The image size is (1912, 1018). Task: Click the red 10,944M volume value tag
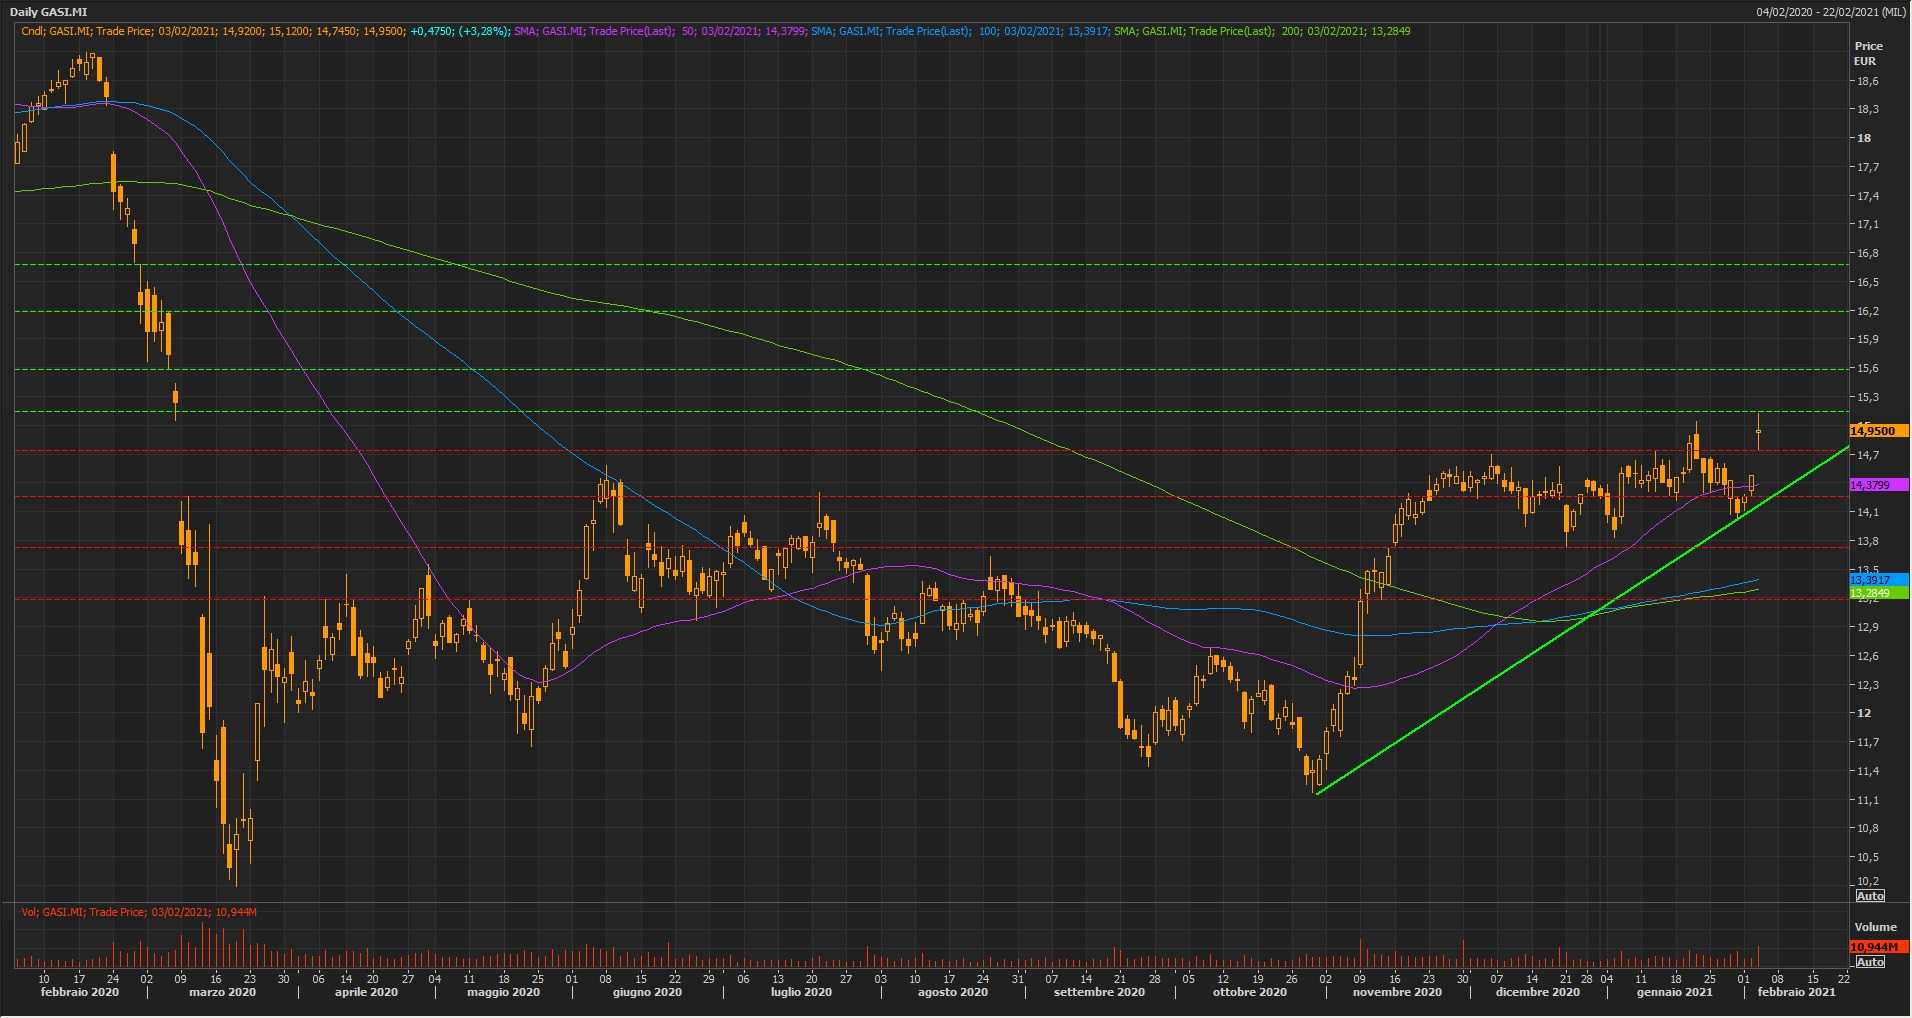pos(1877,946)
